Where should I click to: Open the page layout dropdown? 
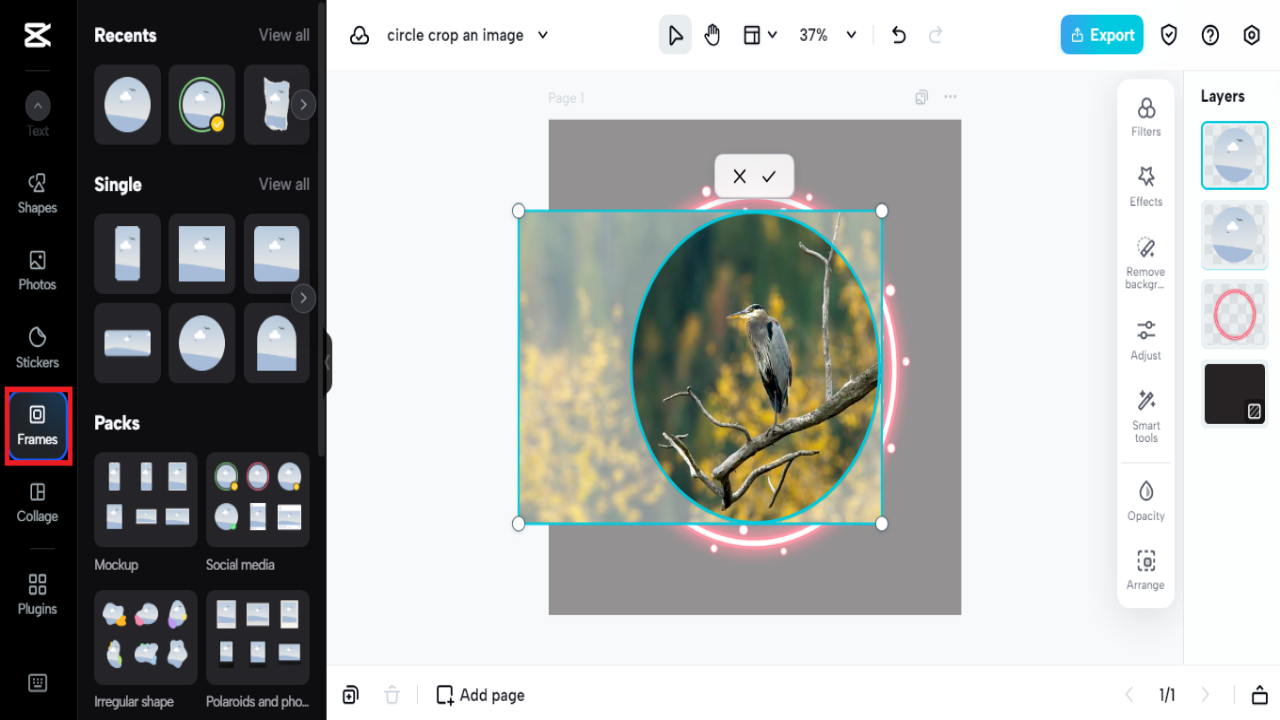click(760, 34)
